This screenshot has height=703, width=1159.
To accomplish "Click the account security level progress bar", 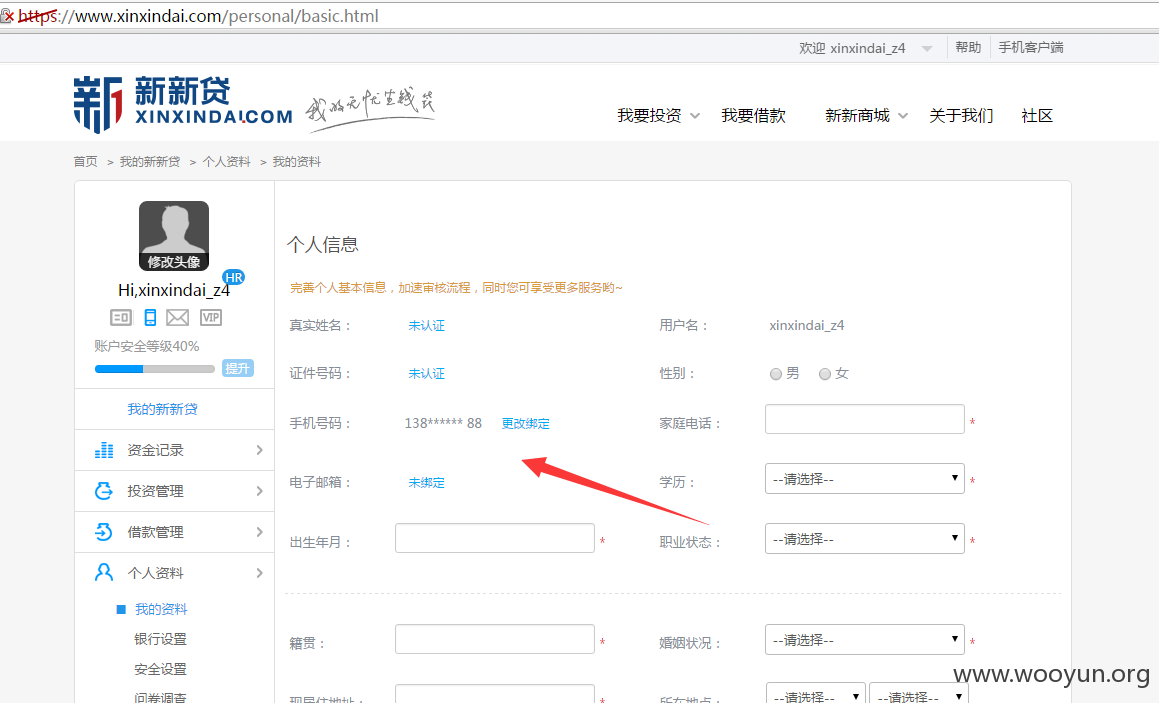I will (154, 369).
